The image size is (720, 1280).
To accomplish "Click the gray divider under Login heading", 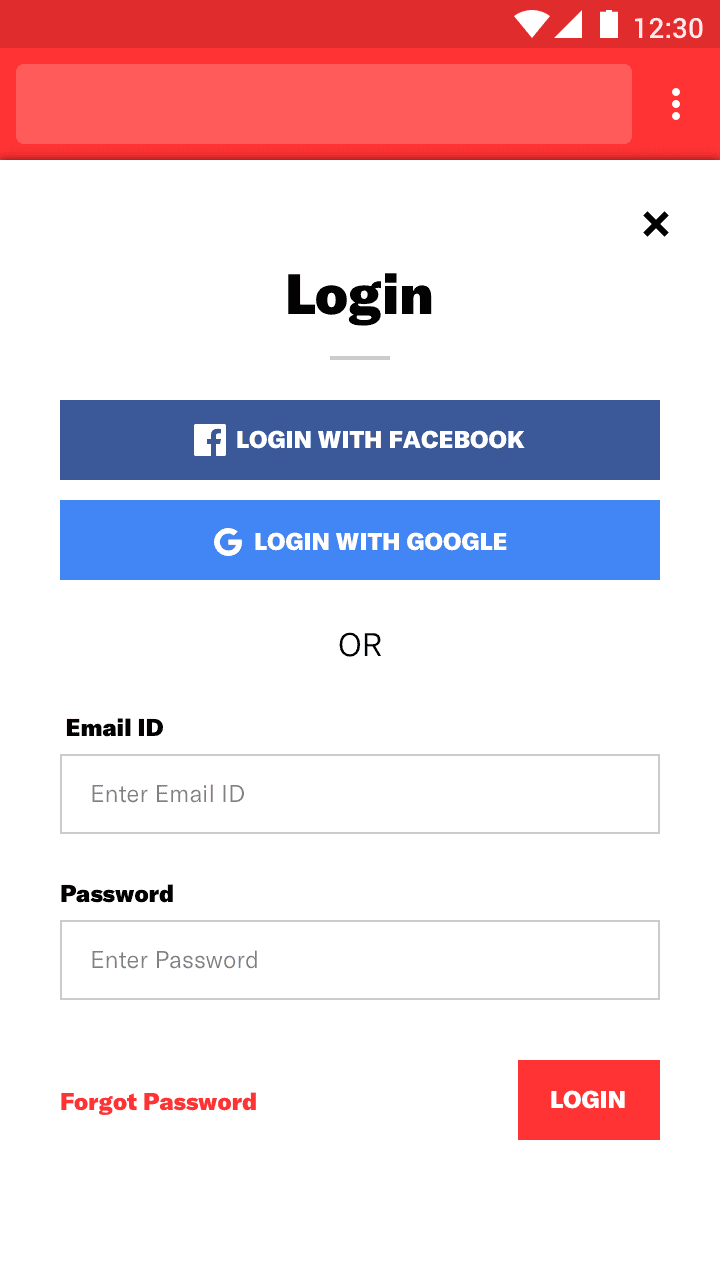I will (x=360, y=357).
